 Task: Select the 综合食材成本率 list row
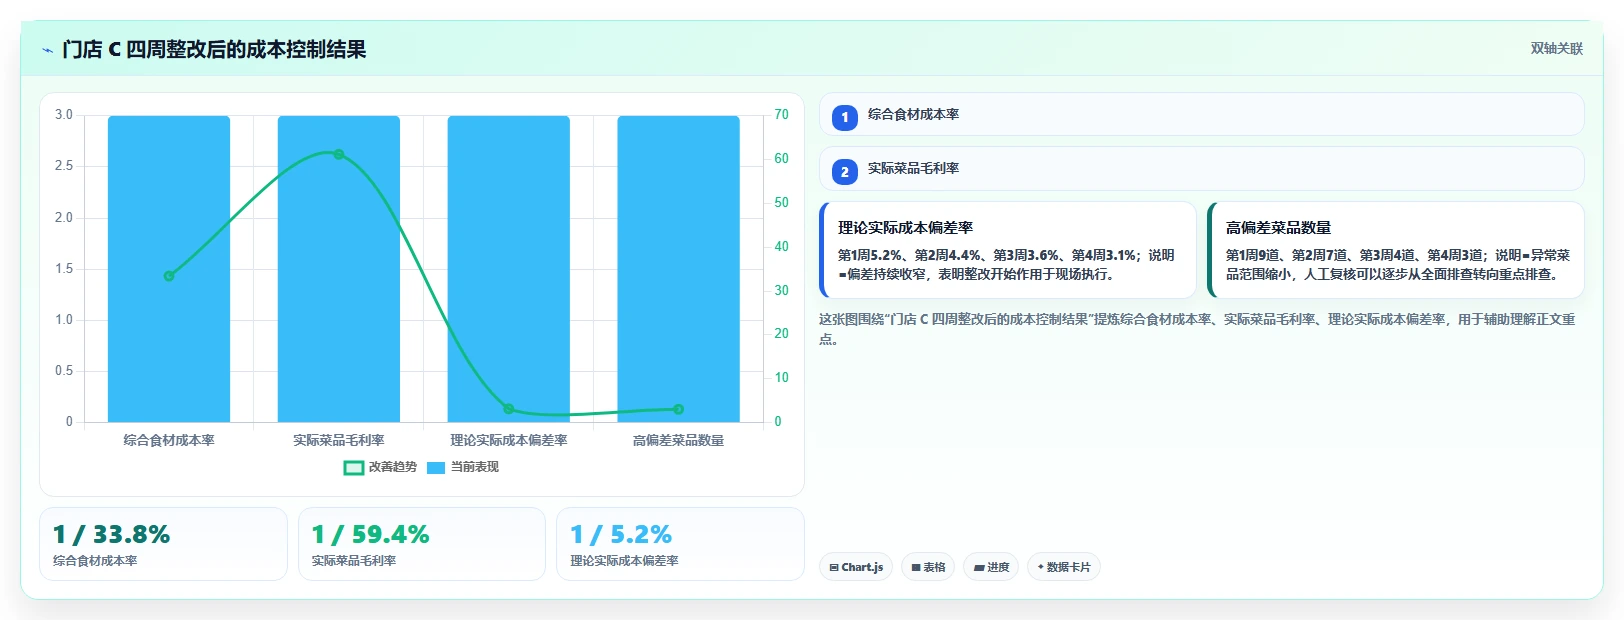(x=1202, y=114)
